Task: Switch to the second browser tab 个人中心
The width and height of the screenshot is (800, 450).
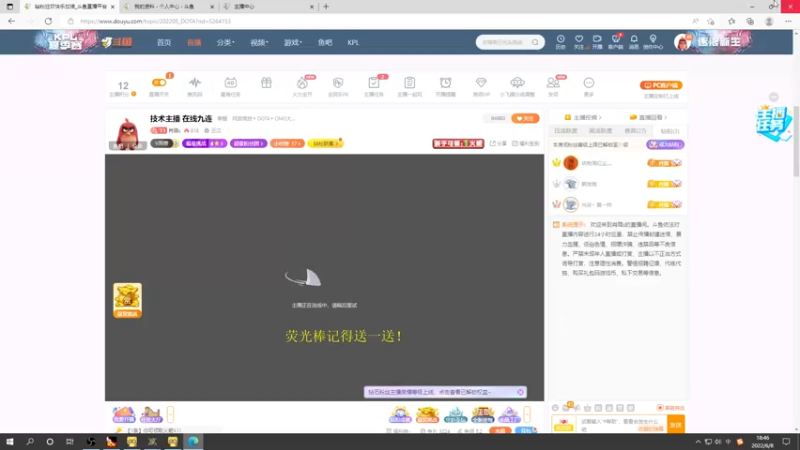Action: click(168, 7)
